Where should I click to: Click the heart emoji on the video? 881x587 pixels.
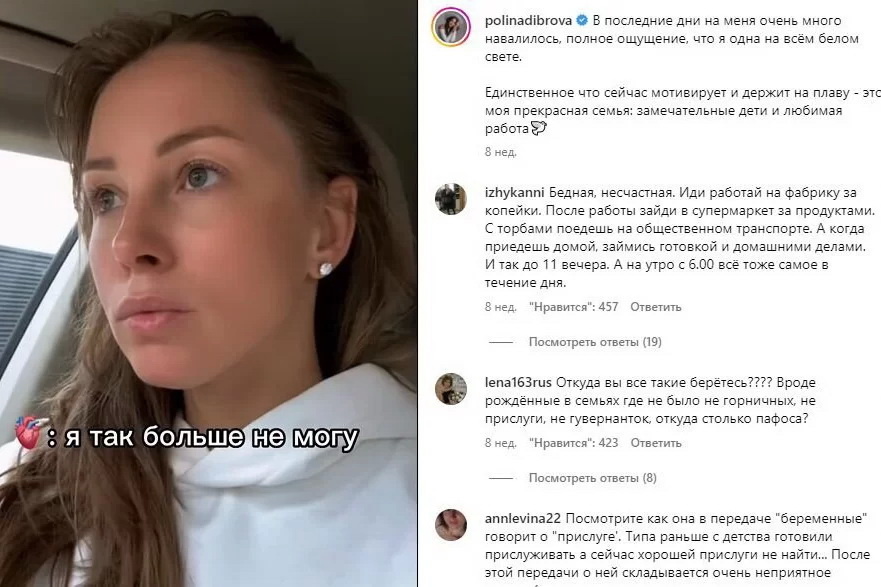pos(28,431)
